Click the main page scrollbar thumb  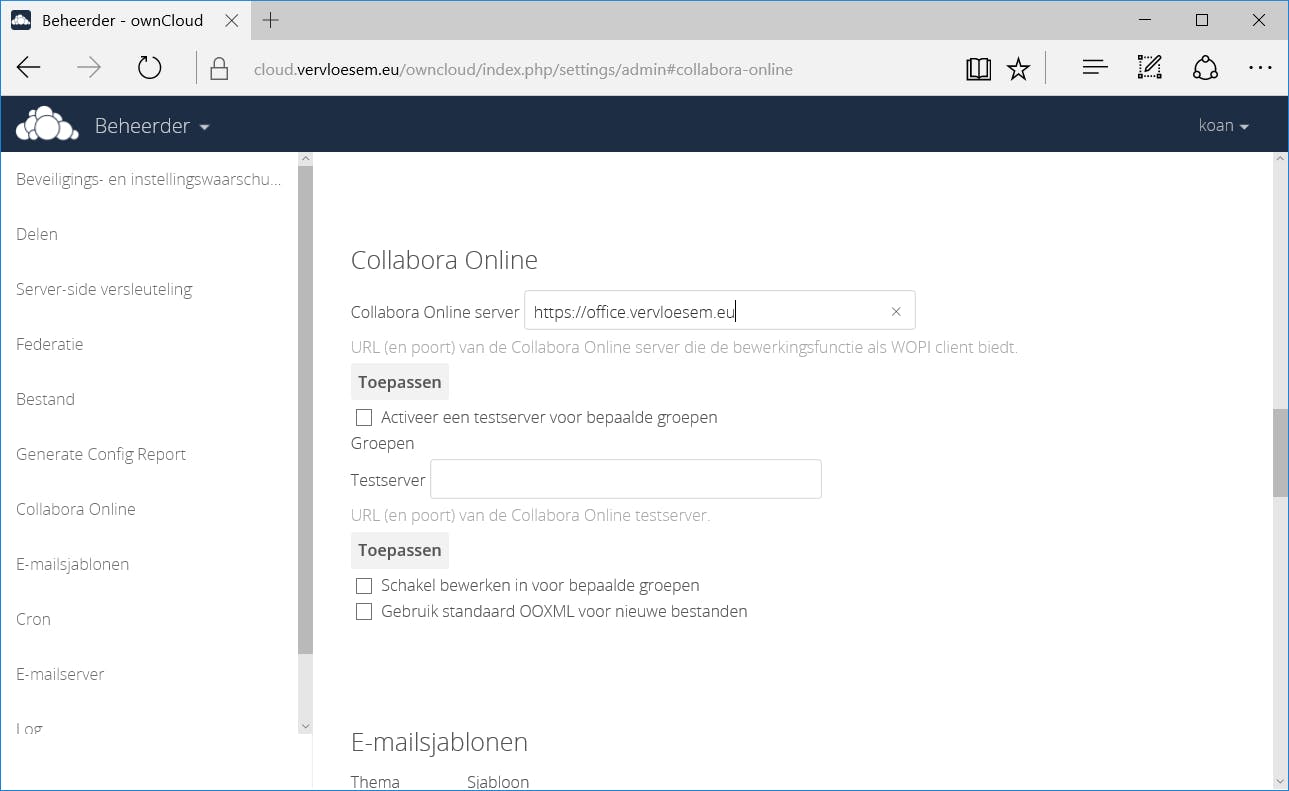point(1280,453)
